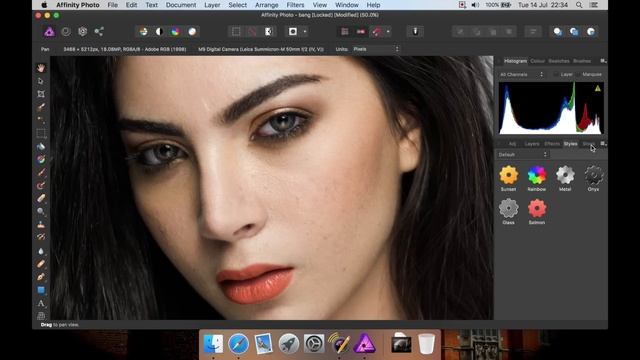Select the Gradient tool
Viewport: 640px width, 360px height.
[41, 159]
